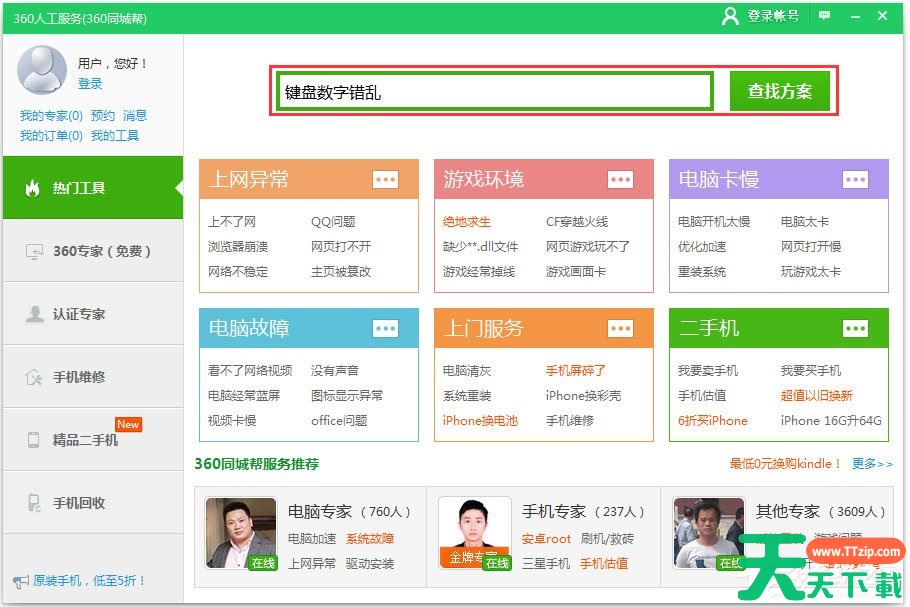Open the 认证专家 sidebar tab

pos(92,314)
